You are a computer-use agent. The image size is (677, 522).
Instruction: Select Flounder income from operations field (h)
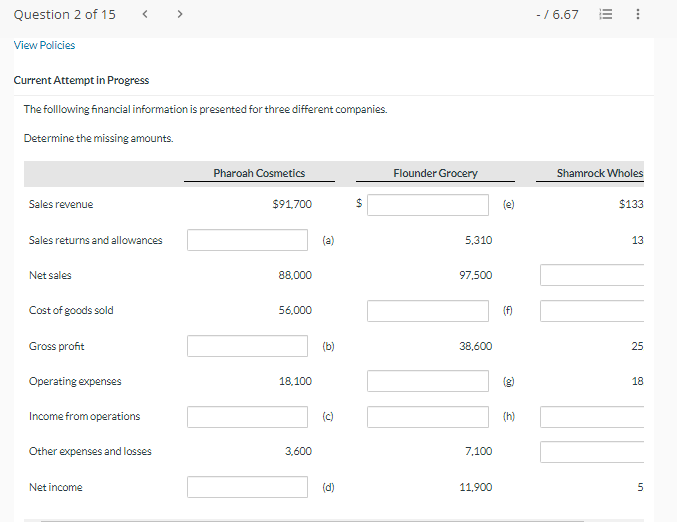(427, 416)
